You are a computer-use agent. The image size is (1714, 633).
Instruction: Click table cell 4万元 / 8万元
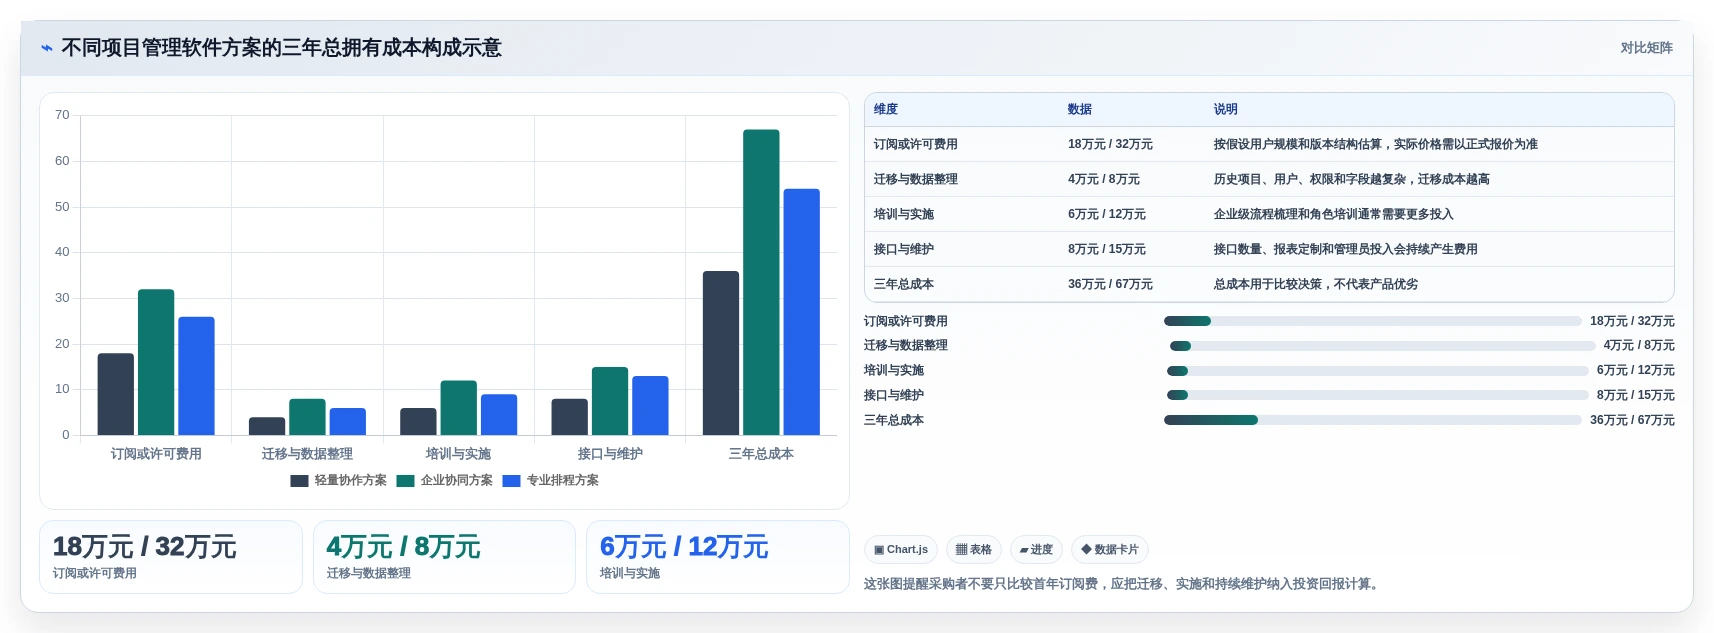tap(1104, 179)
